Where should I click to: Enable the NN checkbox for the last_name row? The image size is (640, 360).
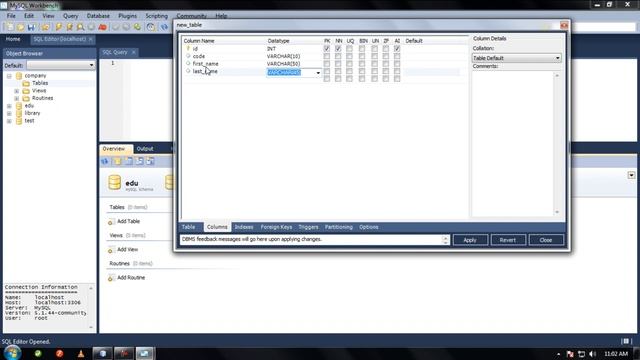tap(338, 71)
